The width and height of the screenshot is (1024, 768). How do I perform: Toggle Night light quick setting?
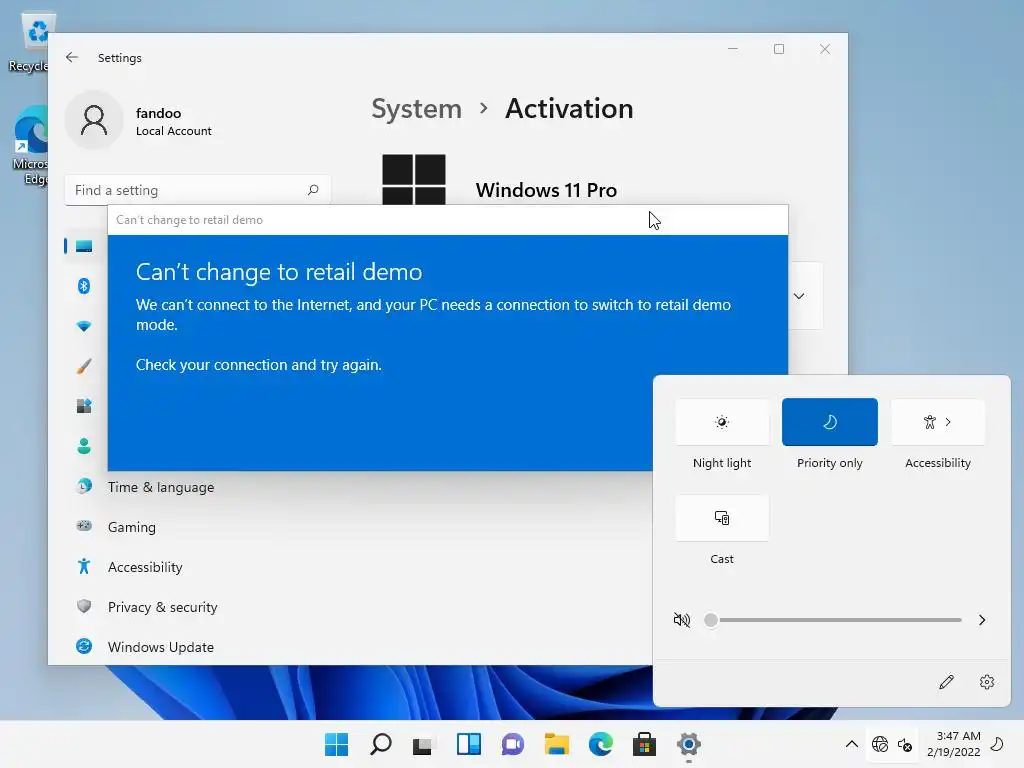click(722, 422)
